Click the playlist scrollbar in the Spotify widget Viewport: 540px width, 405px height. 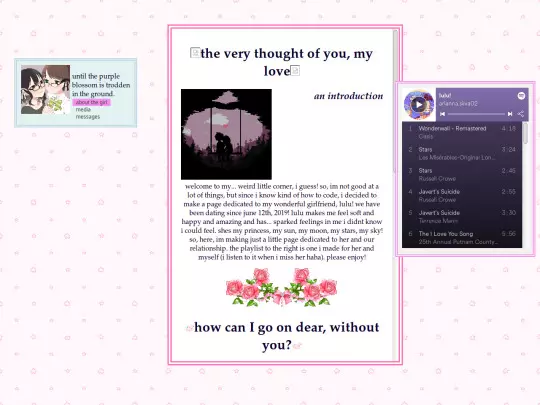tap(525, 133)
